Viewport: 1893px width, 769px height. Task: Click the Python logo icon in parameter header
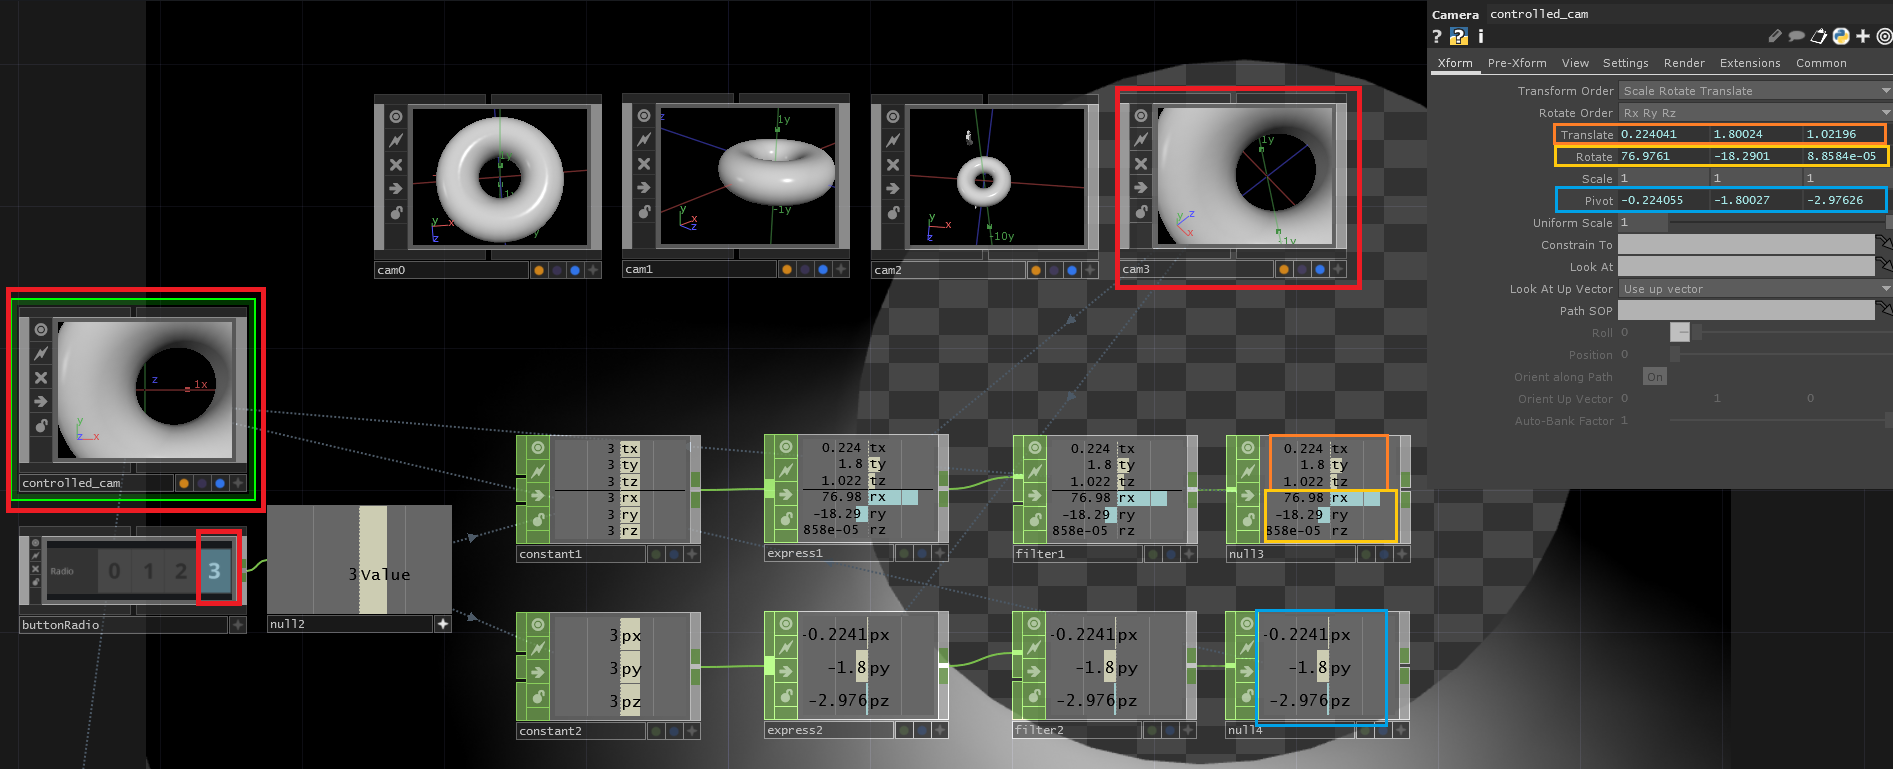1841,37
